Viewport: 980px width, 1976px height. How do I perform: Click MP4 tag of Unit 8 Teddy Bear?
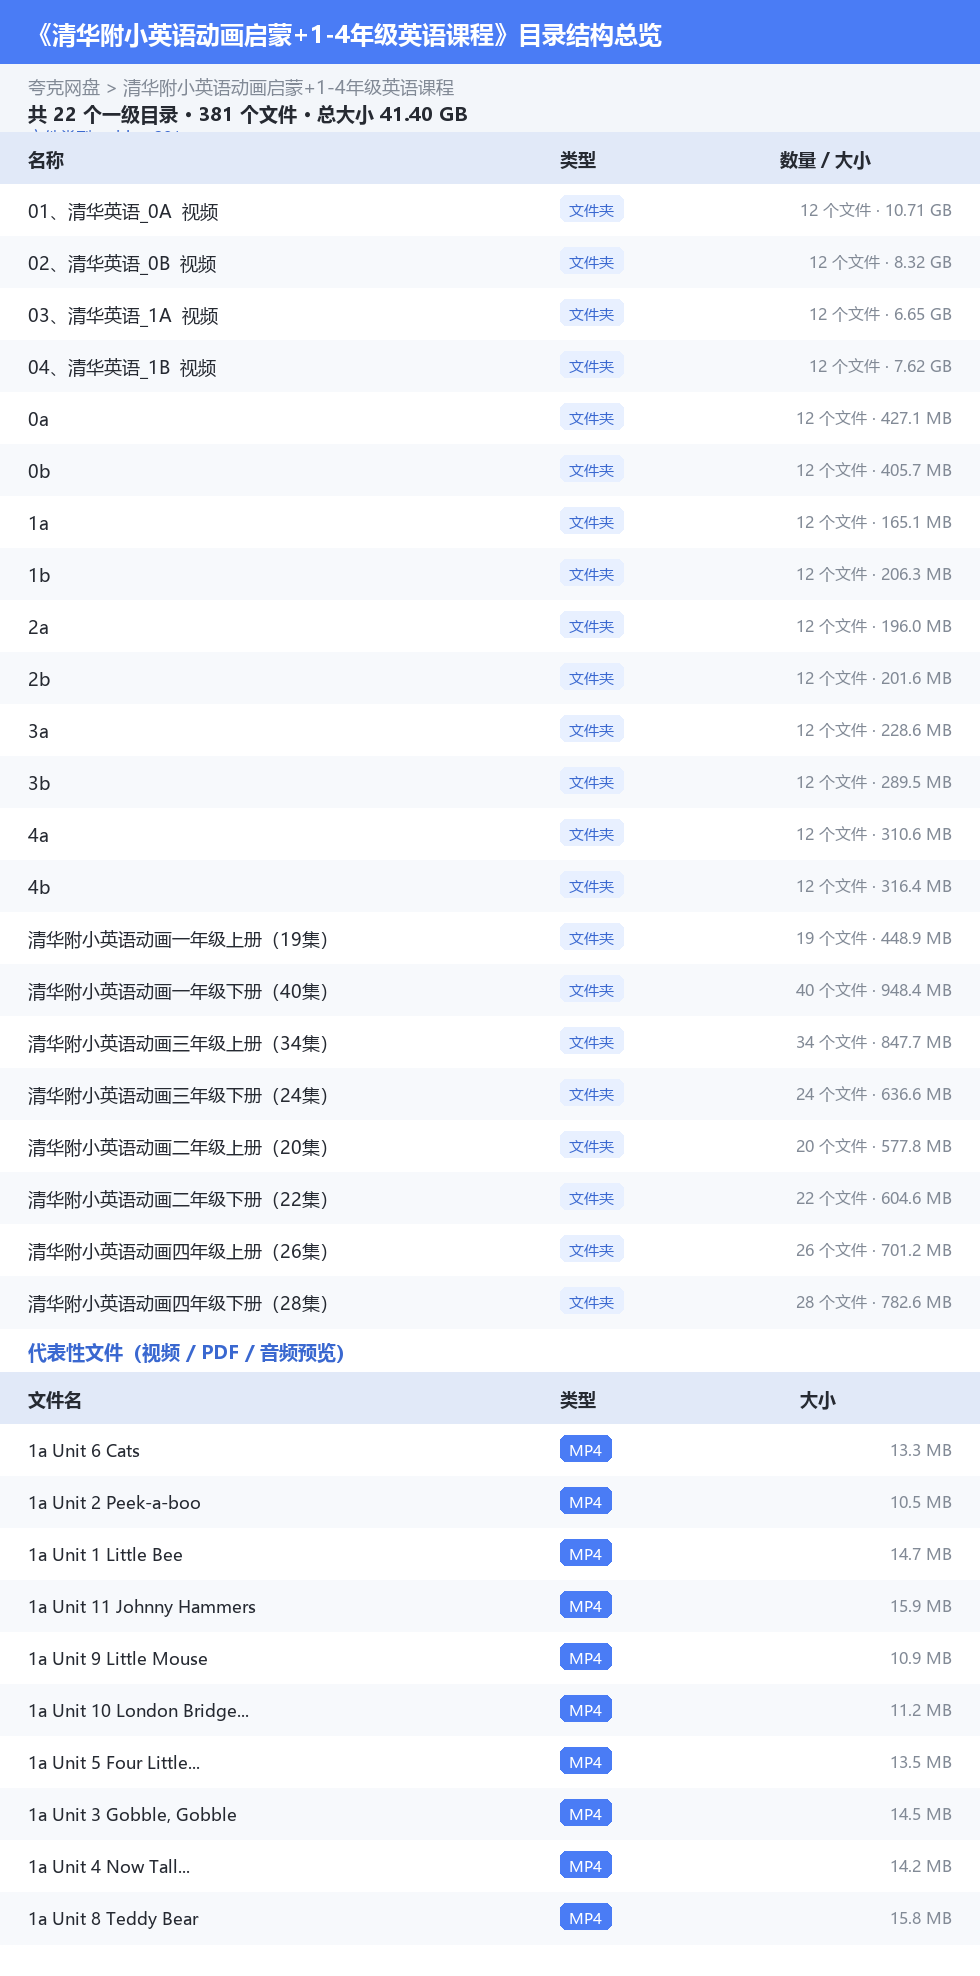(x=586, y=1918)
